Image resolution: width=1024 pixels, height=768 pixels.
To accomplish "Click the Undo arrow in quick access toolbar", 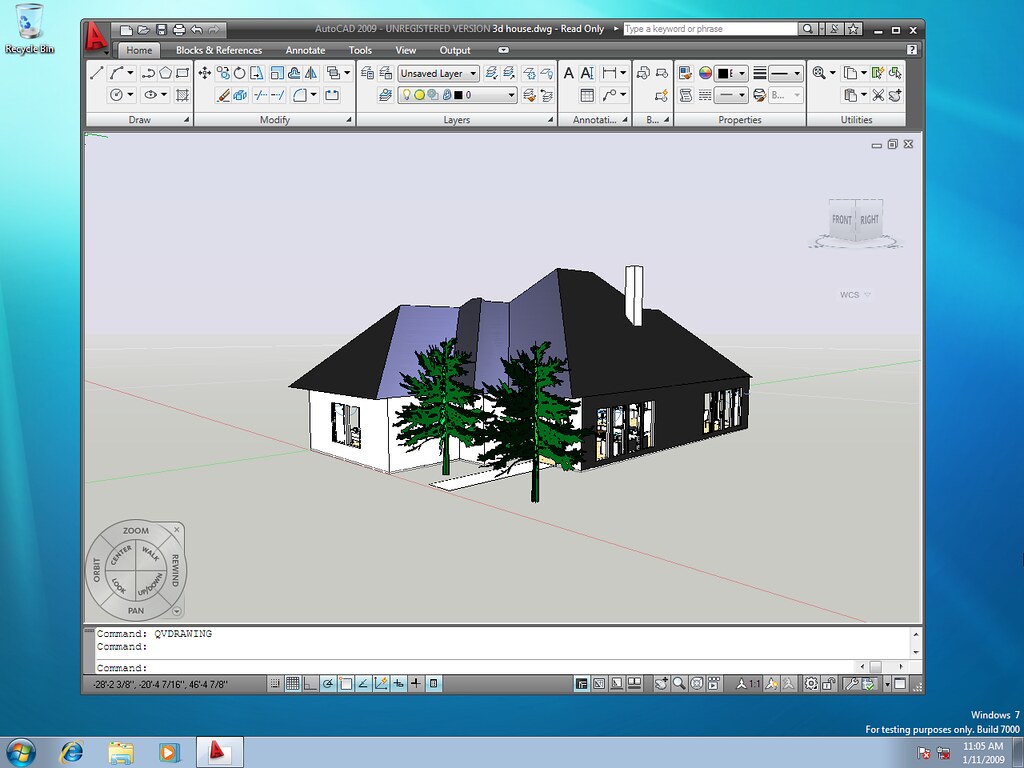I will [197, 29].
